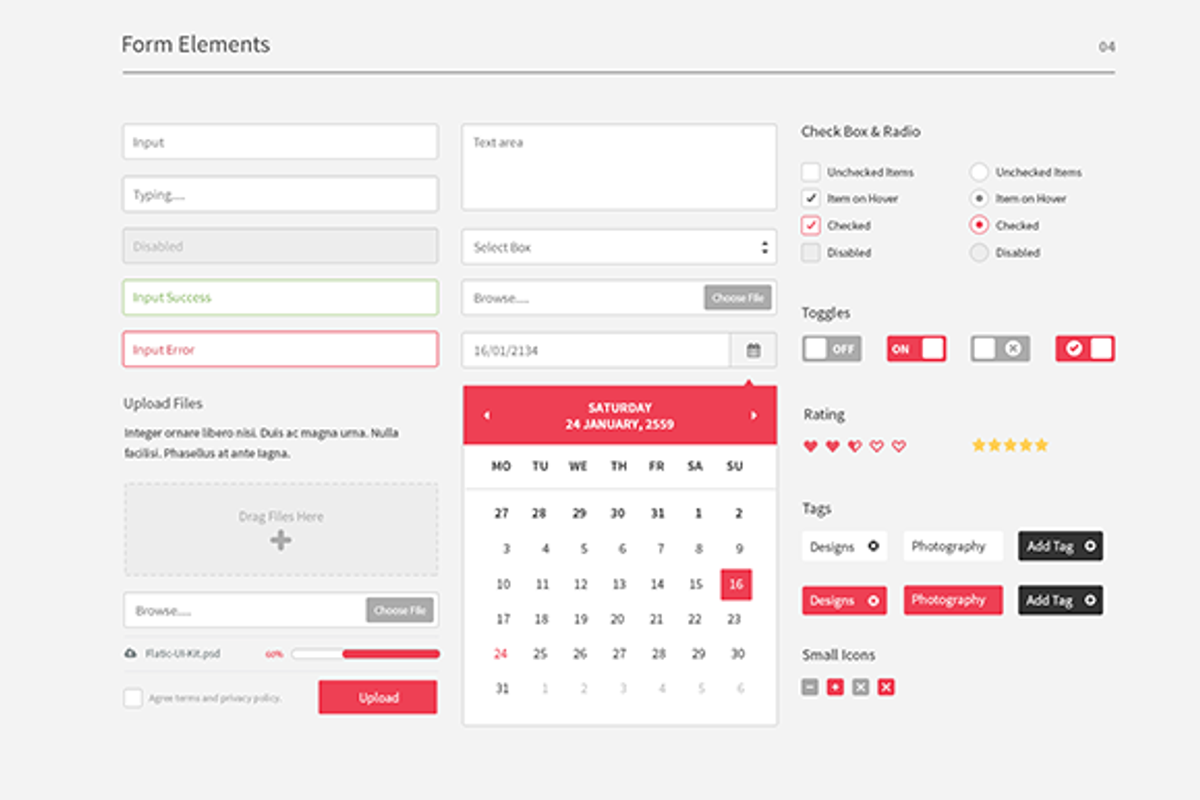Select highlighted day 16 in calendar

click(x=736, y=584)
